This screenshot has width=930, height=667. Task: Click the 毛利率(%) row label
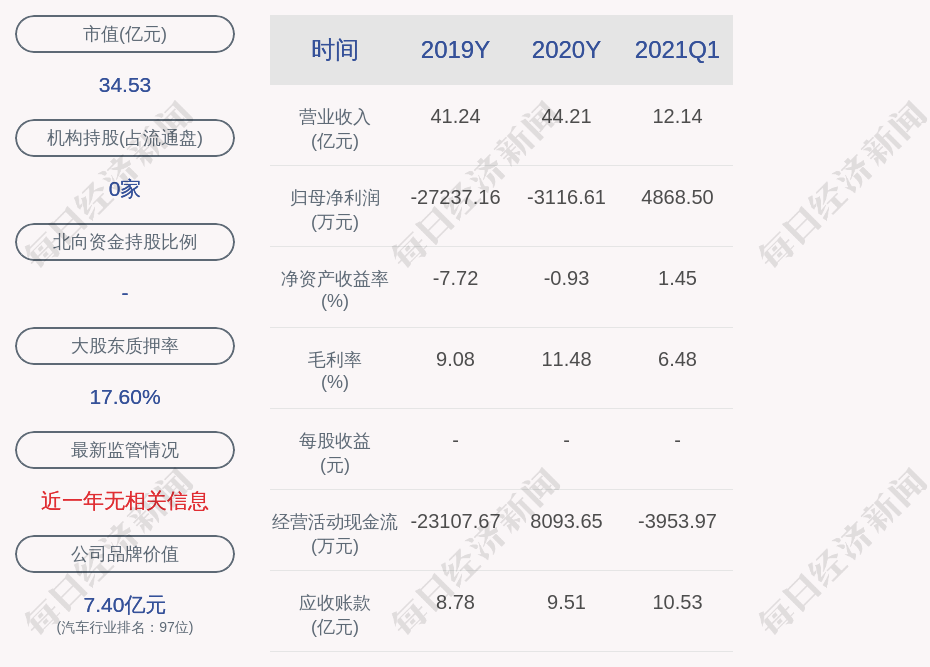pos(335,371)
